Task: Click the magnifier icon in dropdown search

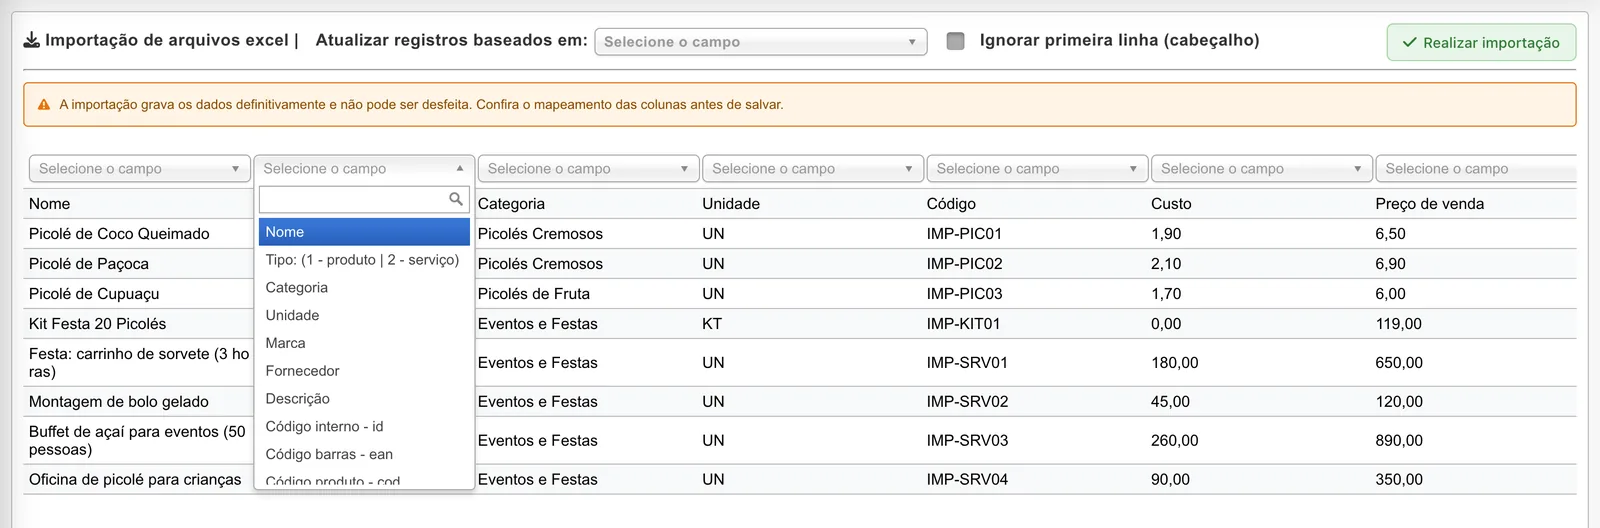Action: [456, 199]
